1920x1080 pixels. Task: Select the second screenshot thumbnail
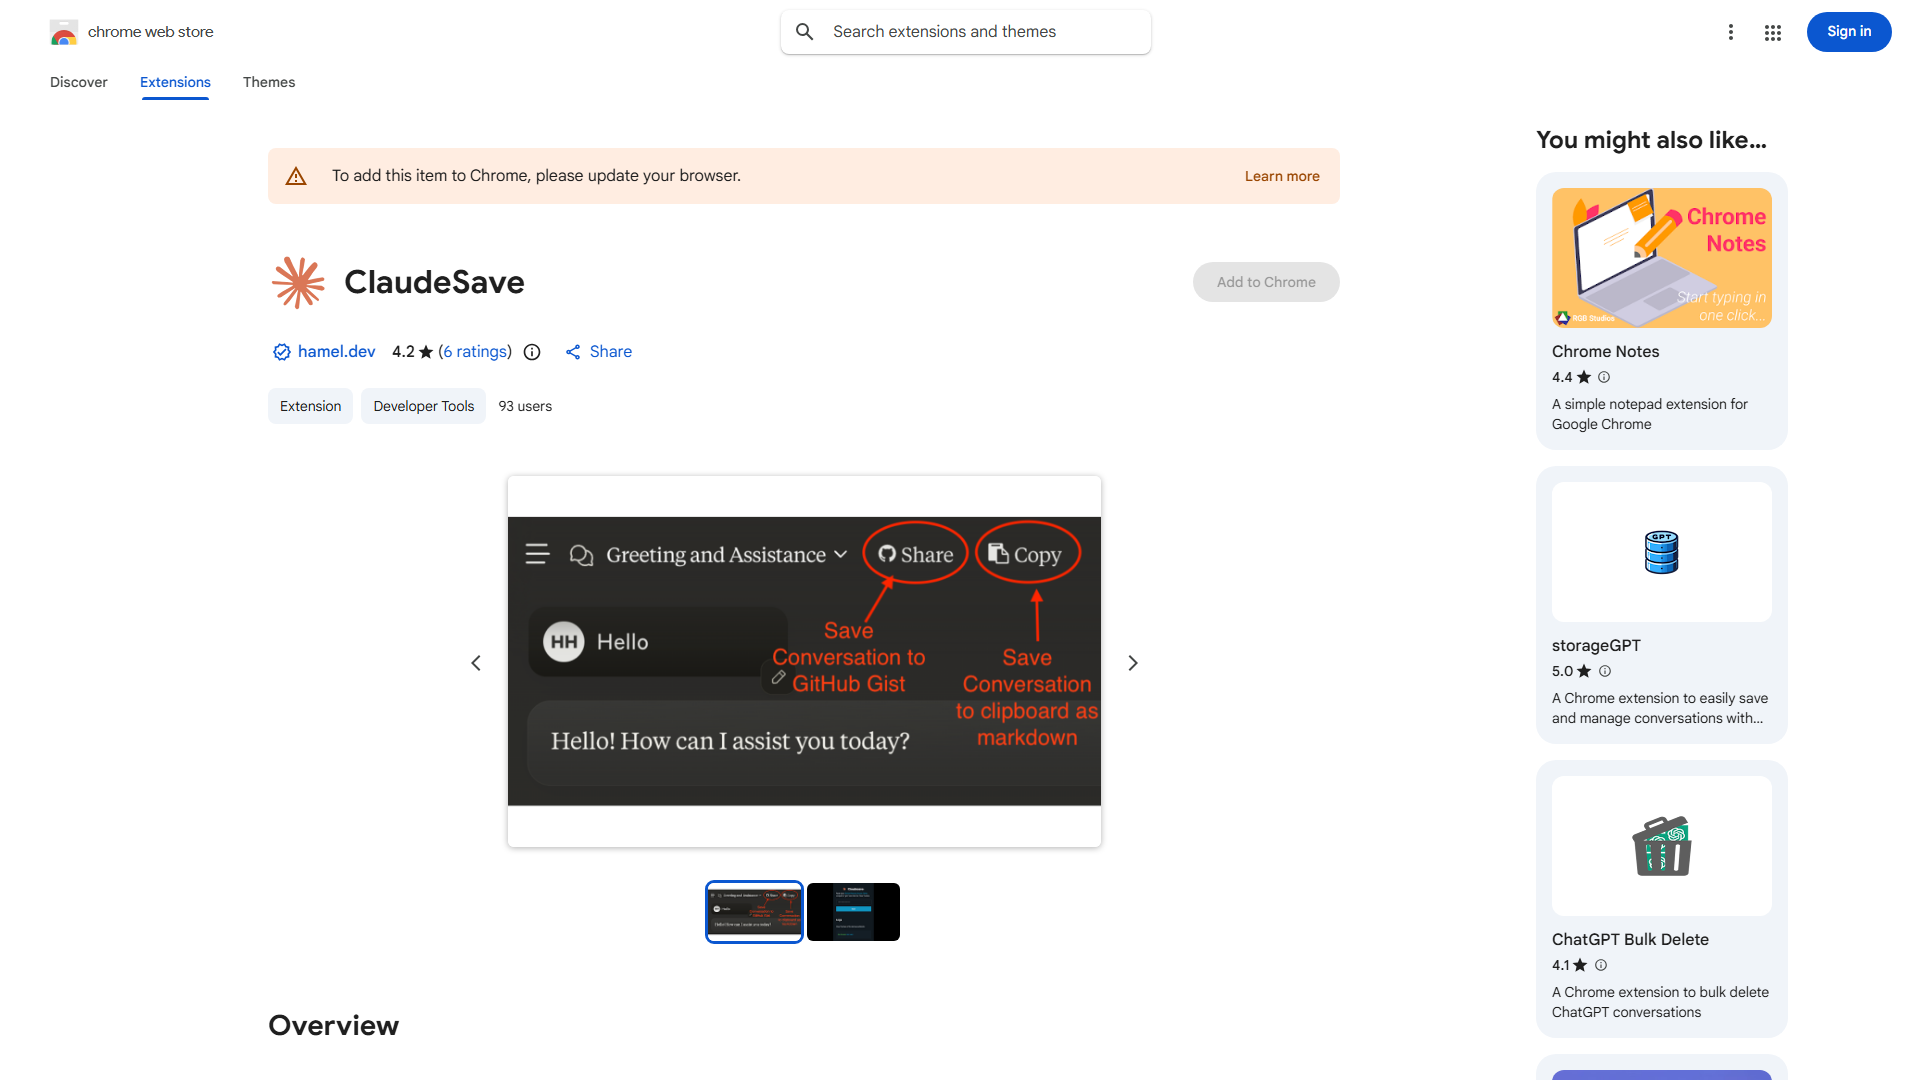[853, 911]
